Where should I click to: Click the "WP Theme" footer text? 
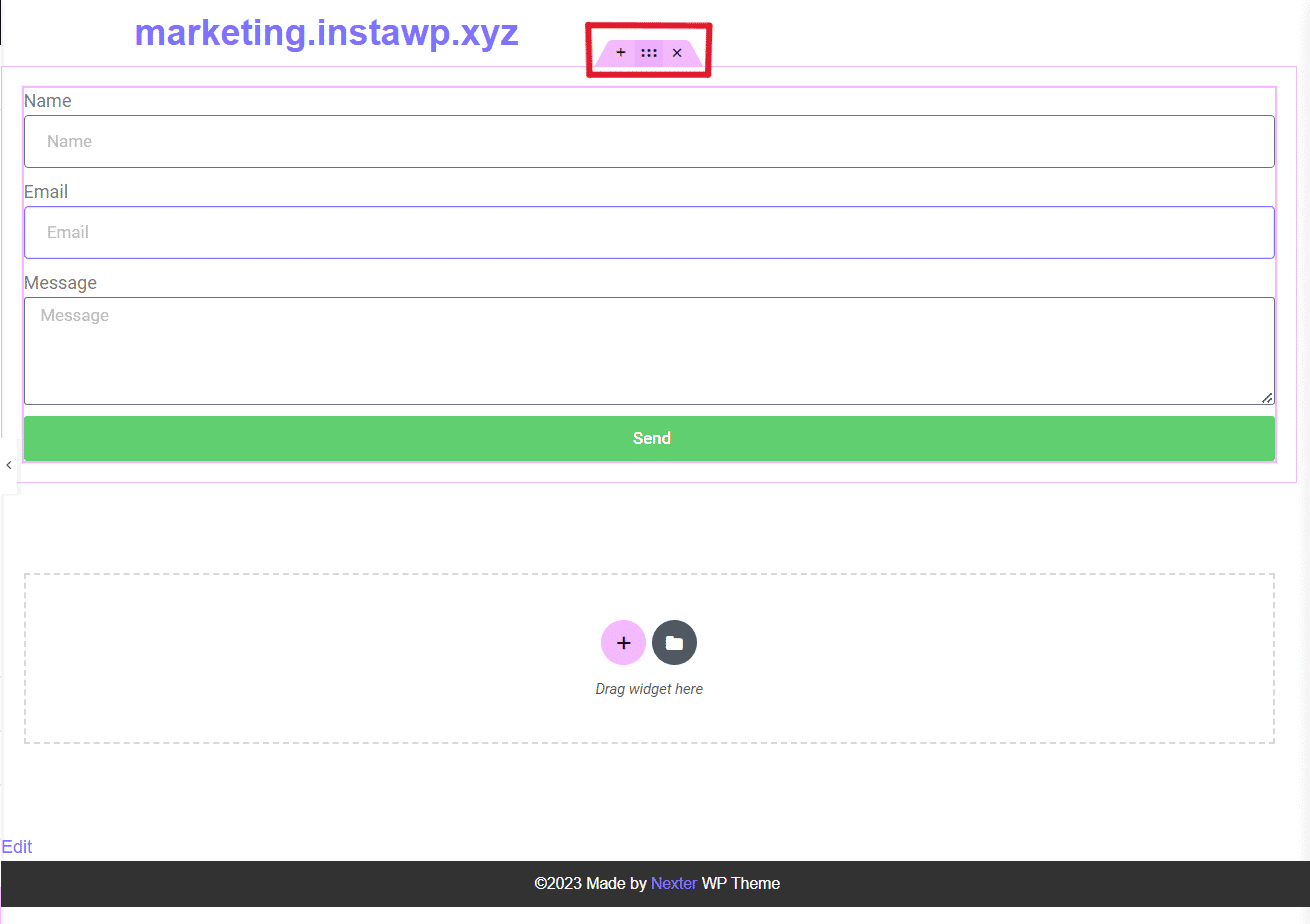tap(741, 883)
